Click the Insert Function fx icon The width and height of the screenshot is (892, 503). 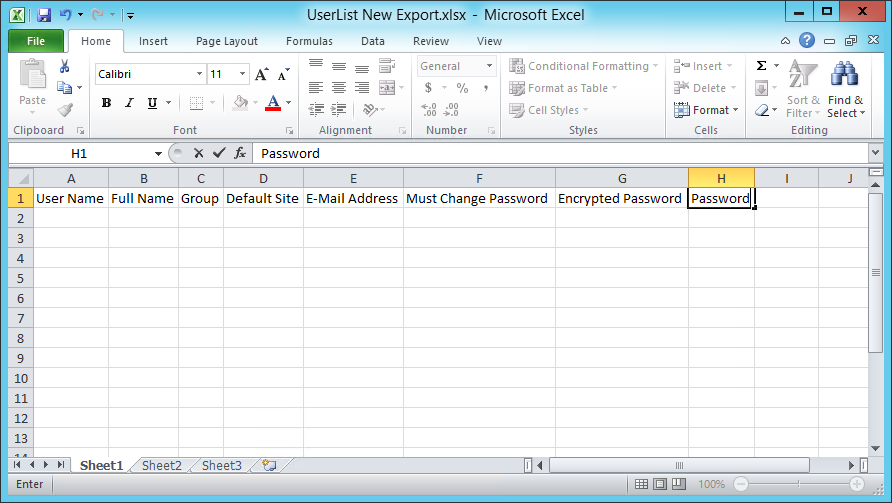click(240, 153)
